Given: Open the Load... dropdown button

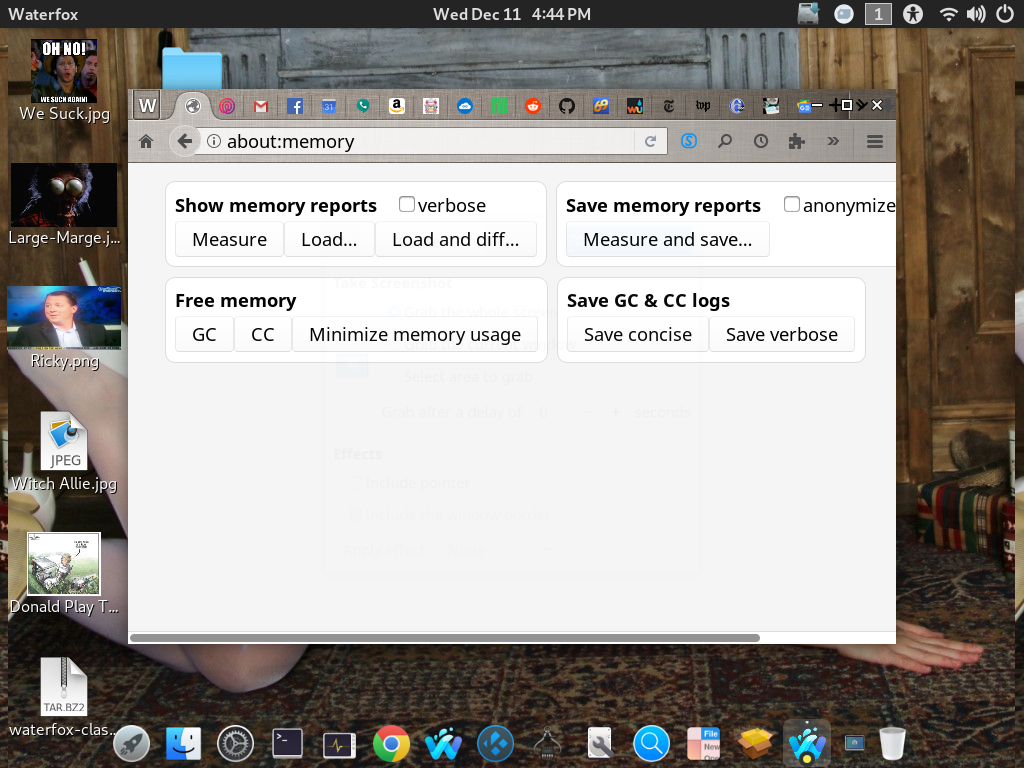Looking at the screenshot, I should point(329,239).
